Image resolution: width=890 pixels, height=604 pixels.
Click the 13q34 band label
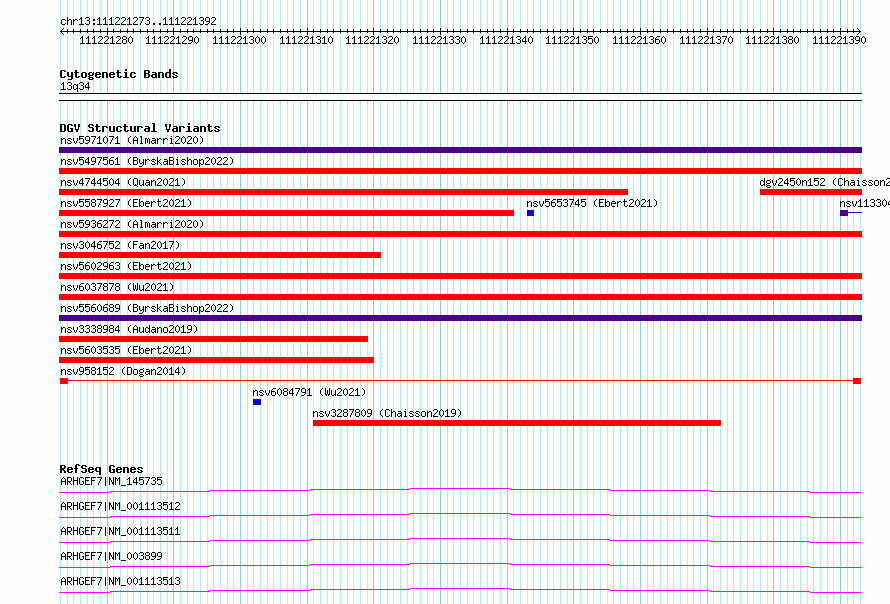tap(75, 86)
